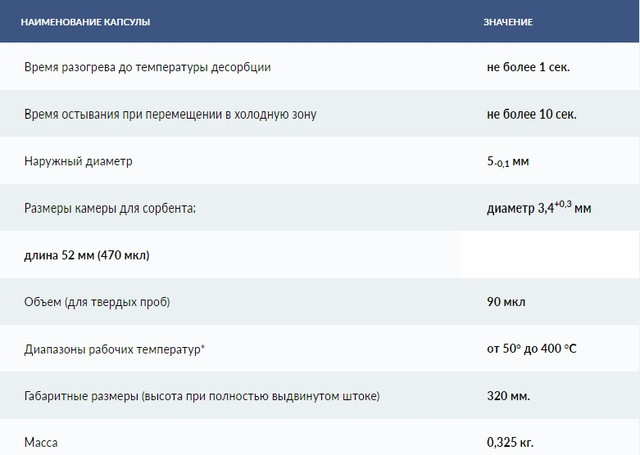
Task: Click the 'не более 10 сек.' value
Action: click(531, 114)
